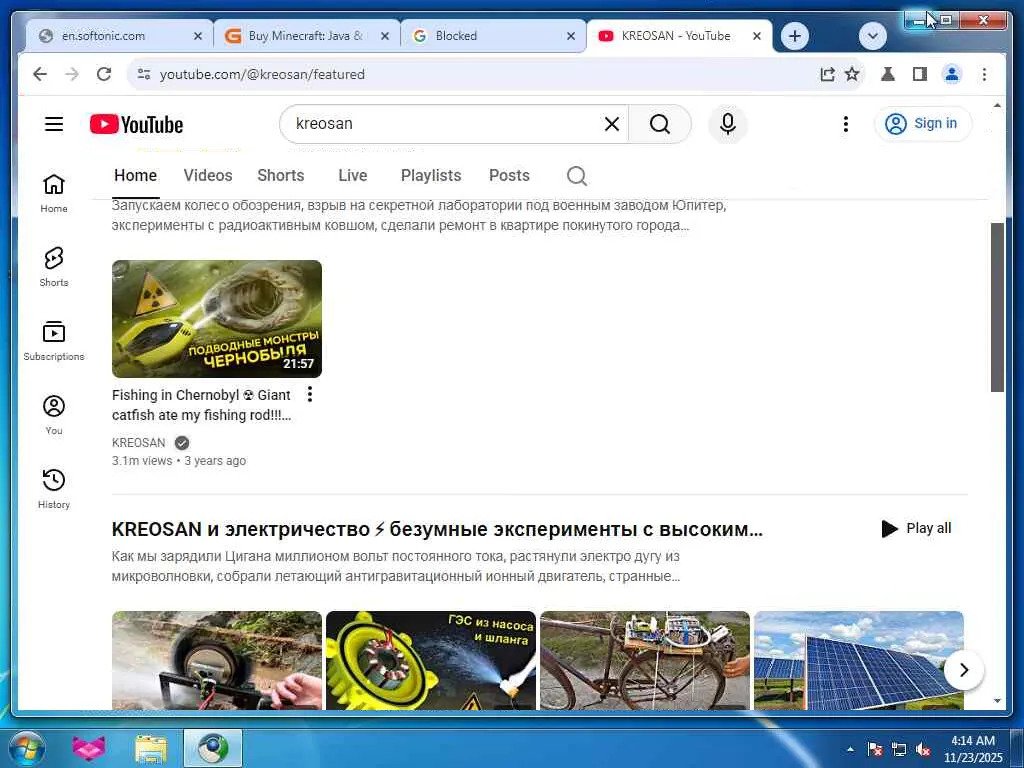Image resolution: width=1024 pixels, height=768 pixels.
Task: Expand the tab search dropdown
Action: 872,36
